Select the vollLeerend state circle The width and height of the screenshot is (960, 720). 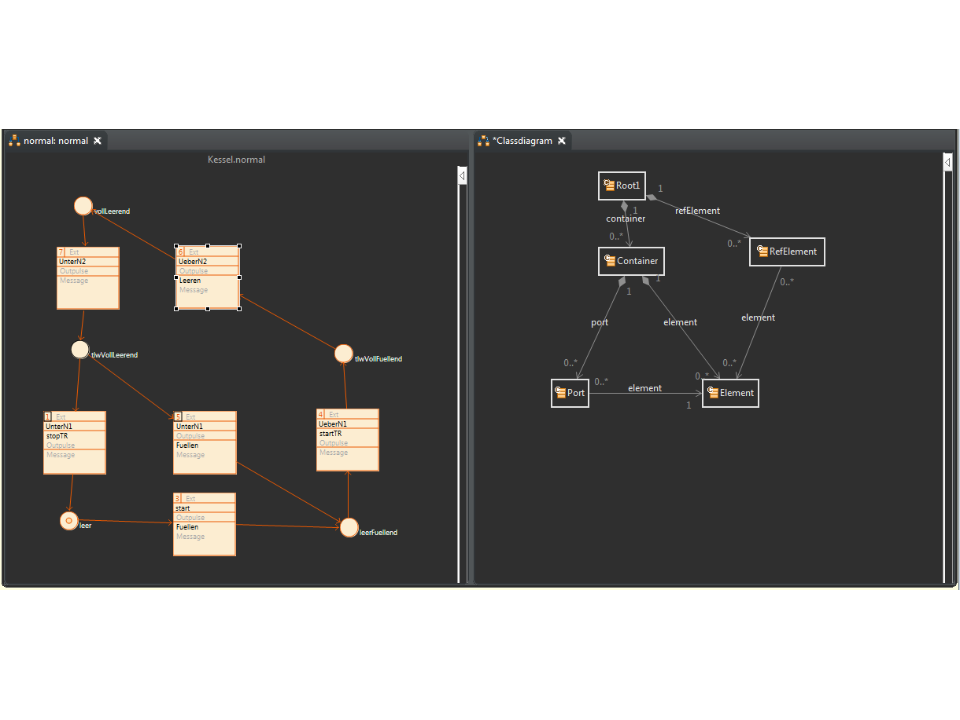coord(83,206)
